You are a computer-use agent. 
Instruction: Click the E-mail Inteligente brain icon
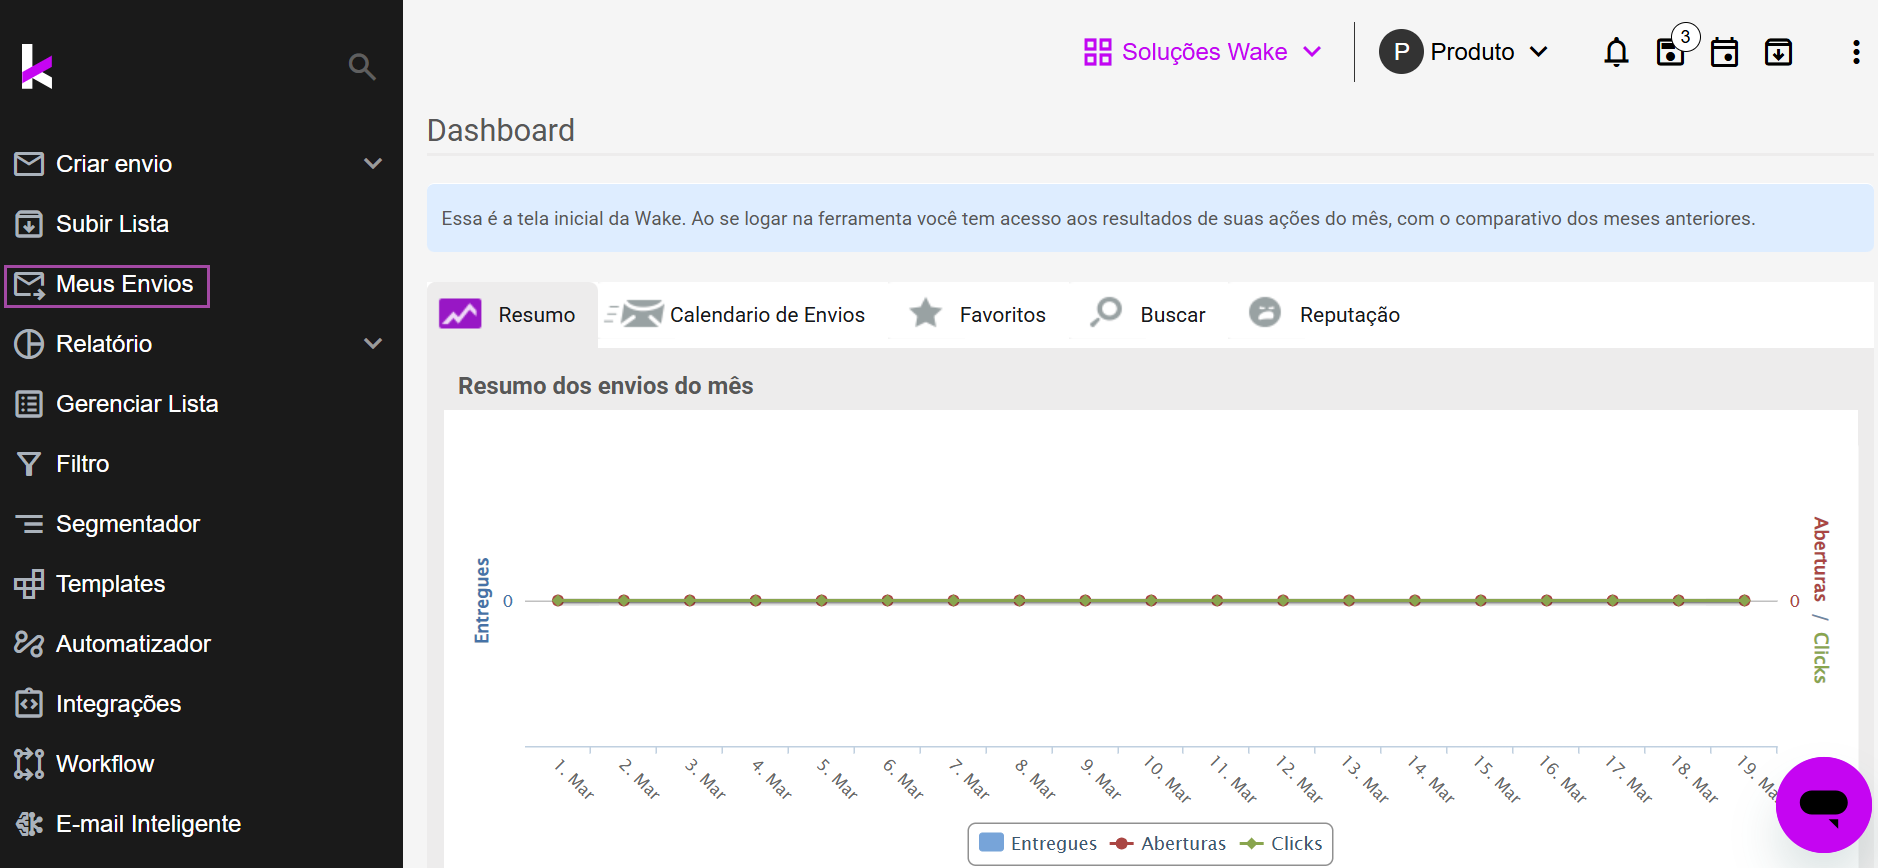tap(29, 823)
